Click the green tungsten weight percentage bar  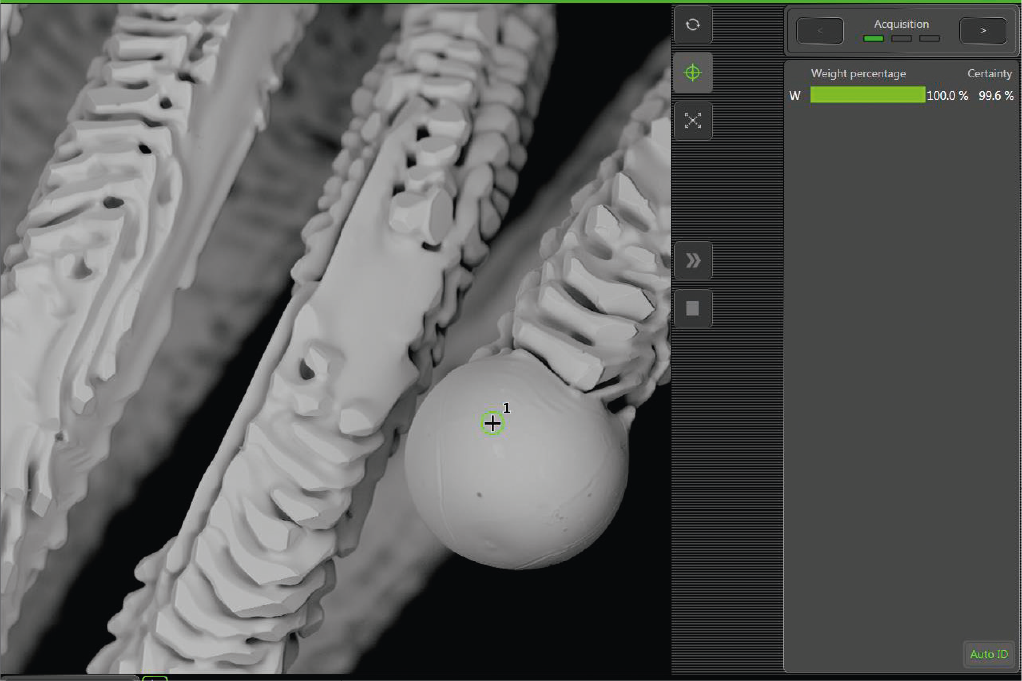867,95
